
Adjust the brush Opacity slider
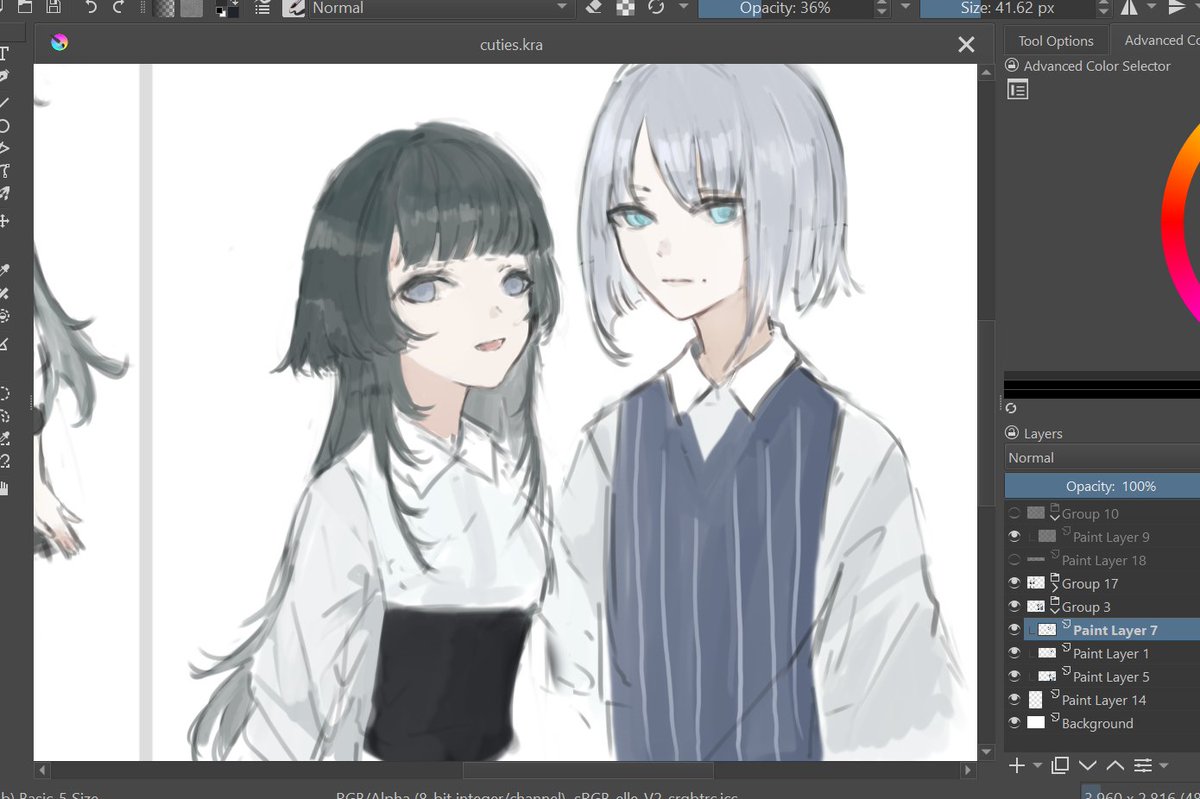(x=785, y=8)
